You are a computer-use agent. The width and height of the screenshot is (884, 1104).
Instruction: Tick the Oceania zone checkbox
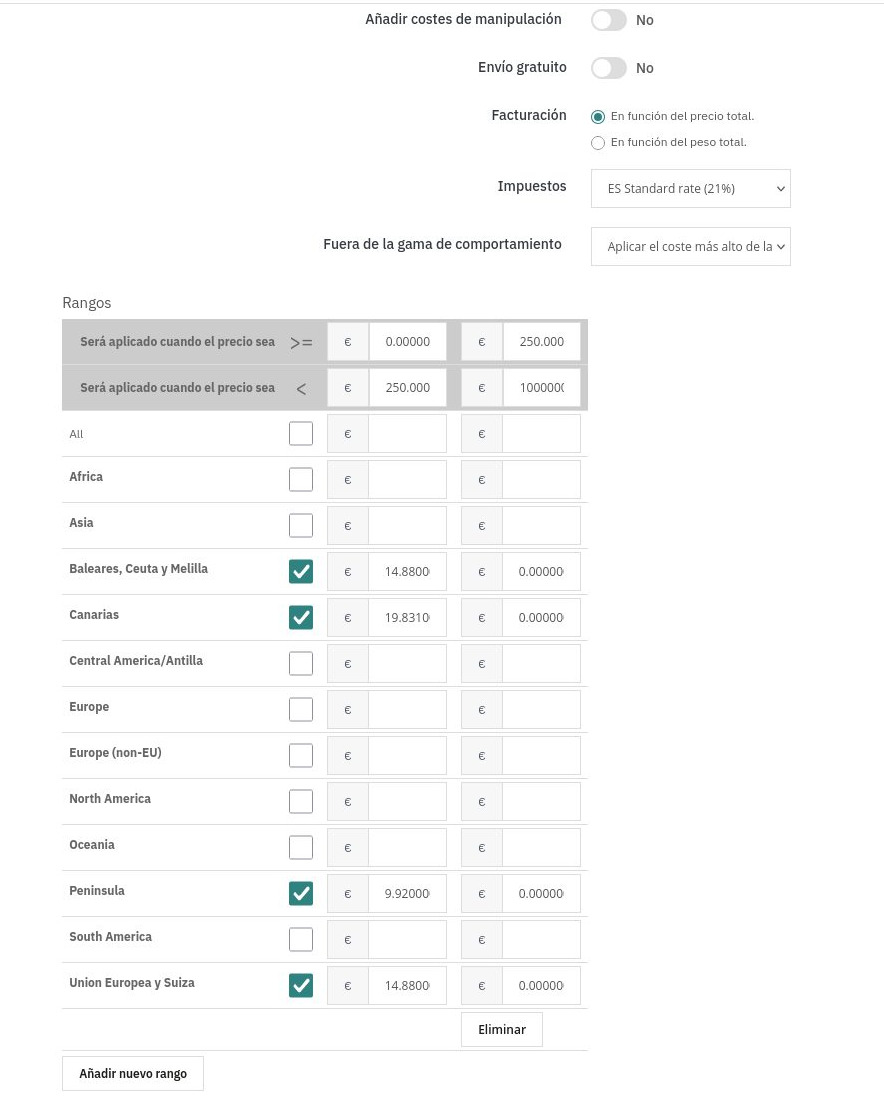click(301, 848)
